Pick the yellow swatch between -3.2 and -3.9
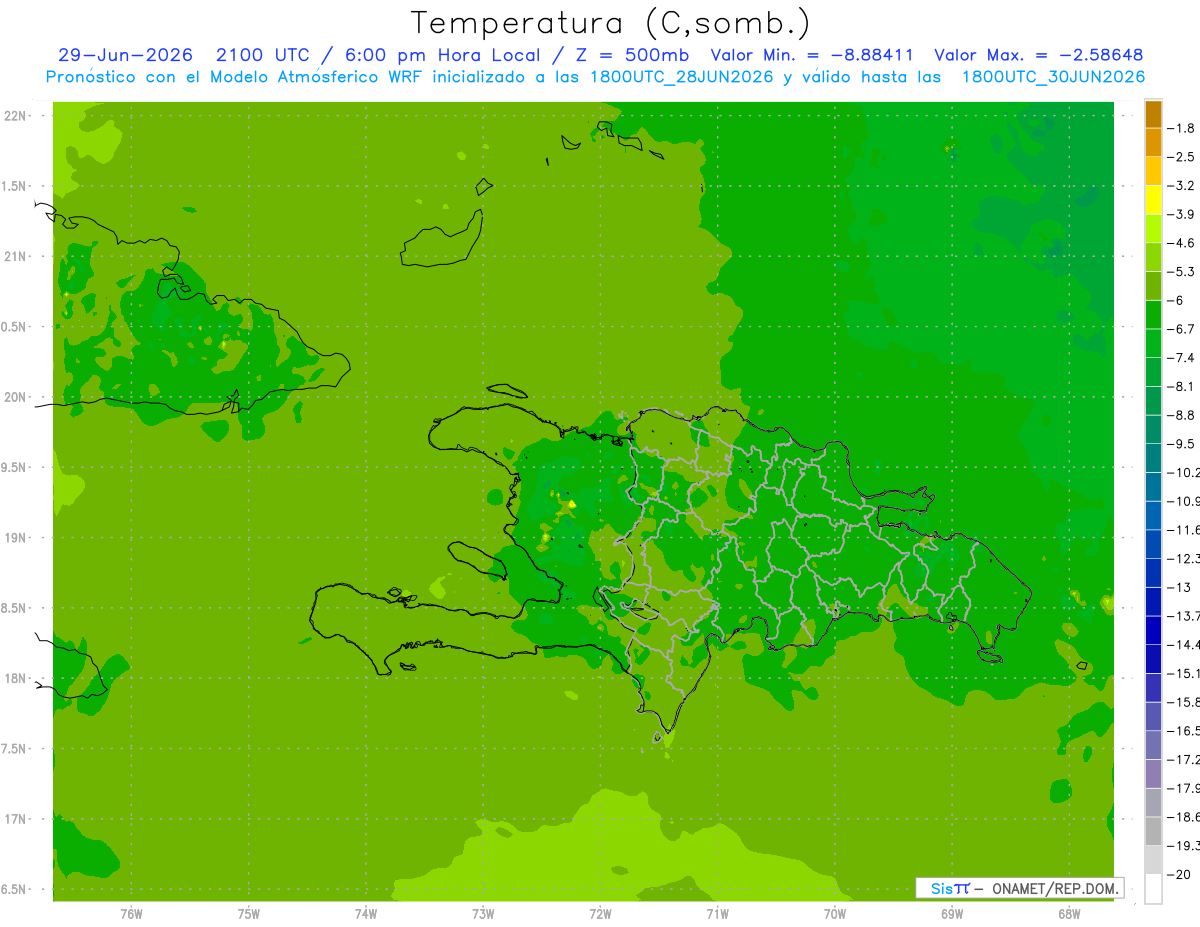 click(x=1153, y=199)
